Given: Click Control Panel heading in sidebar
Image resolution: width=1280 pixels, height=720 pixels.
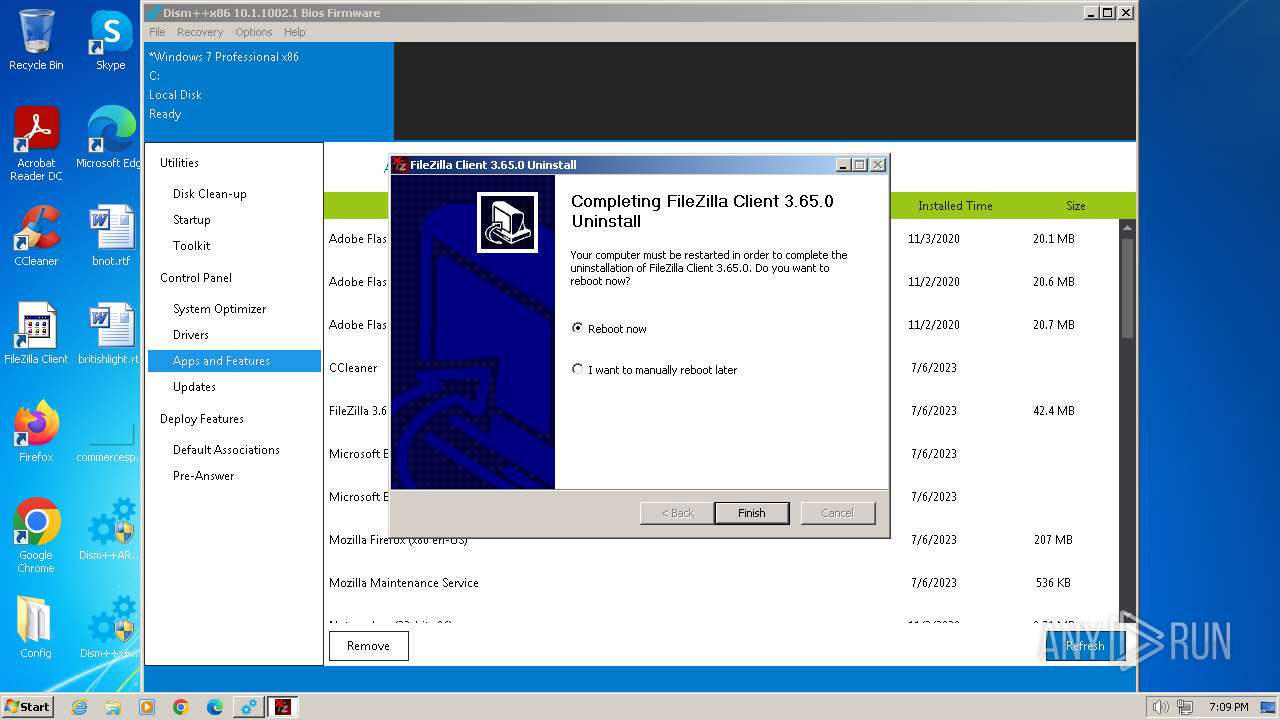Looking at the screenshot, I should point(196,278).
